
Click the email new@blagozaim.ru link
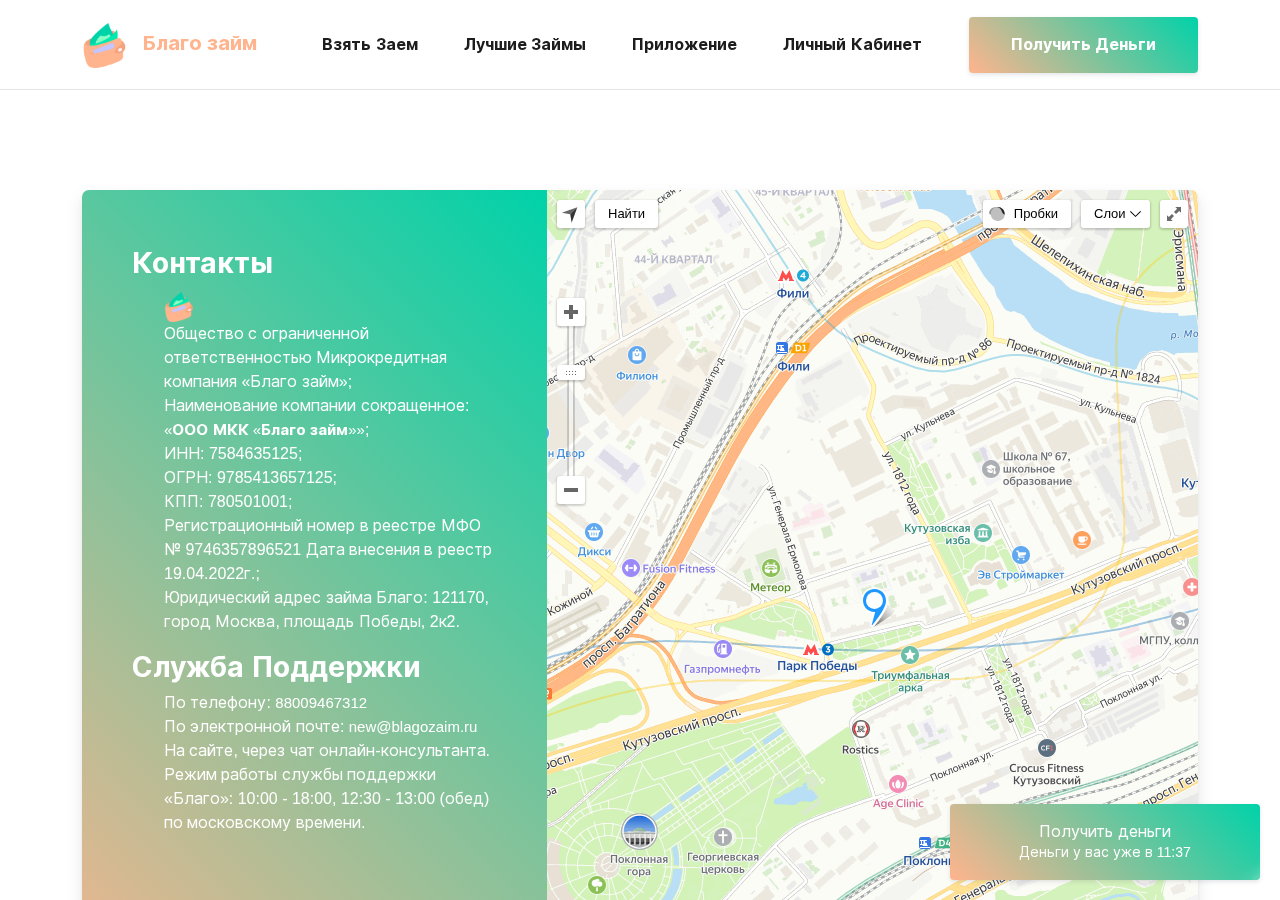tap(413, 727)
